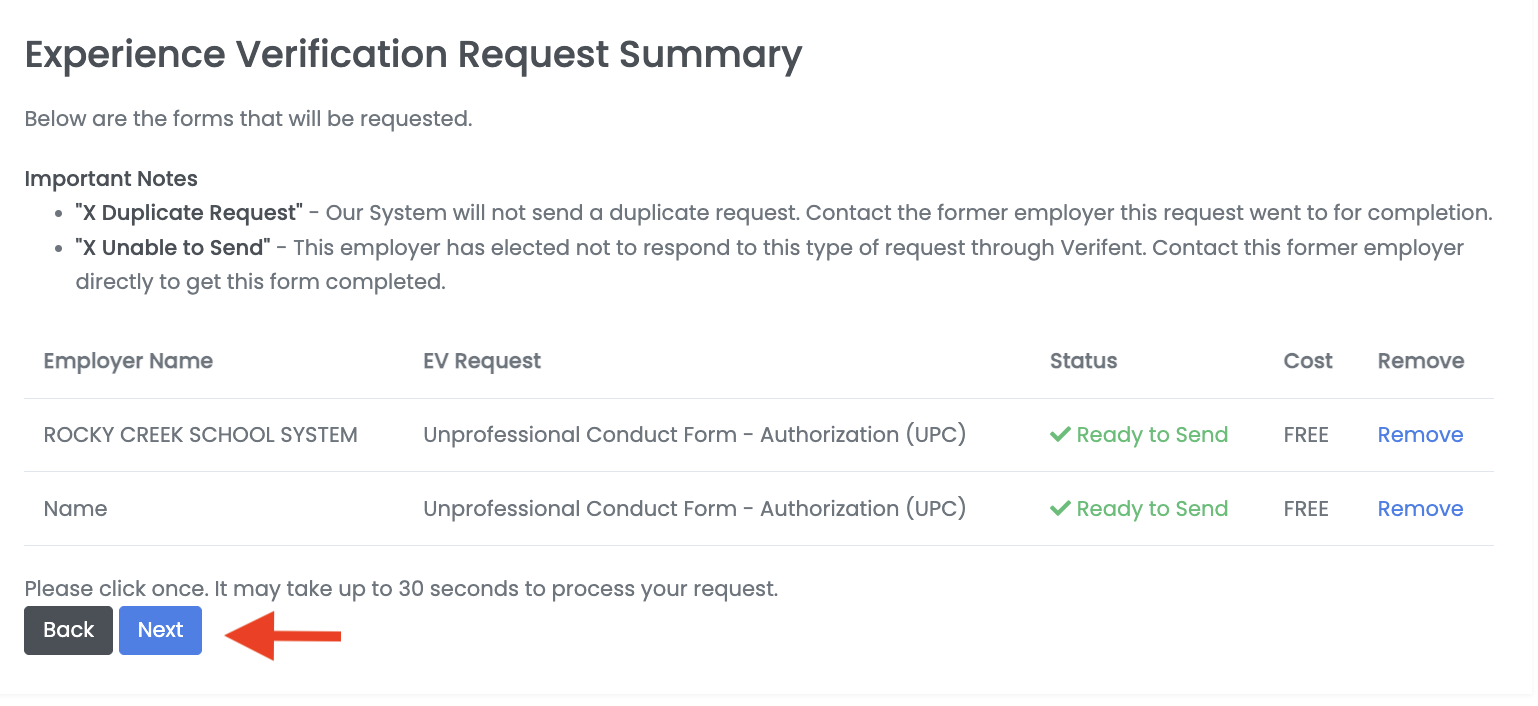Select the Ready to Send status for Rocky Creek

click(1152, 434)
